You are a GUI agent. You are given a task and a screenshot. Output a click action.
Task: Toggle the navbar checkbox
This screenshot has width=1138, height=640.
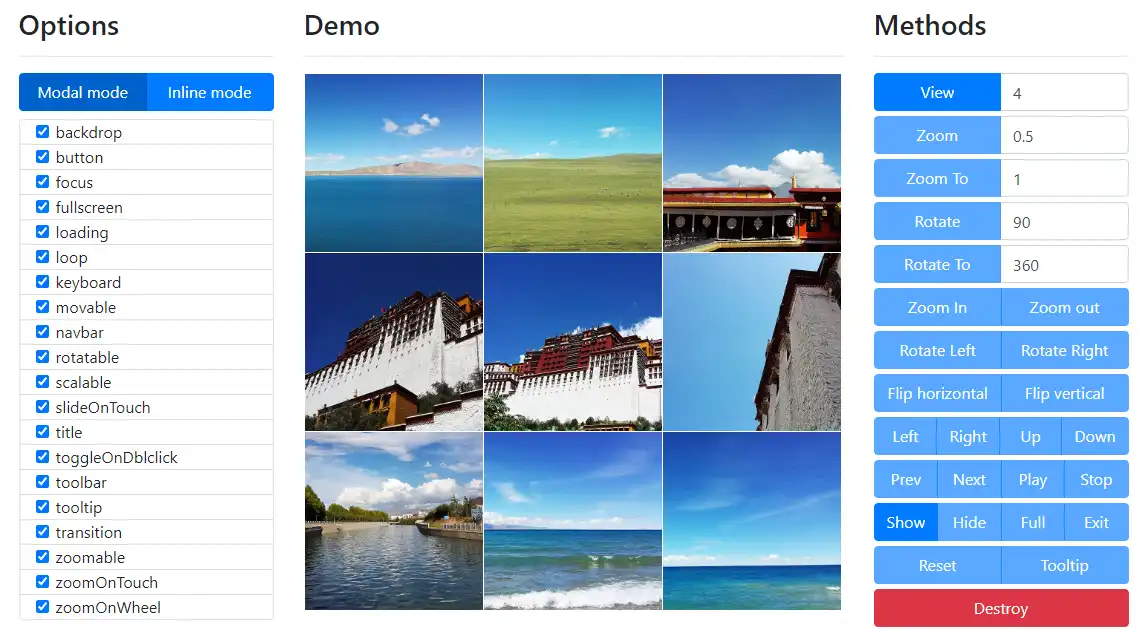pyautogui.click(x=43, y=332)
